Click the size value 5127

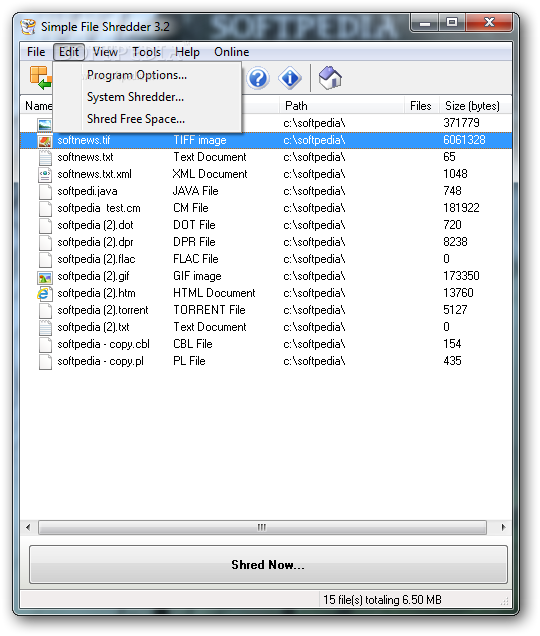(x=455, y=311)
